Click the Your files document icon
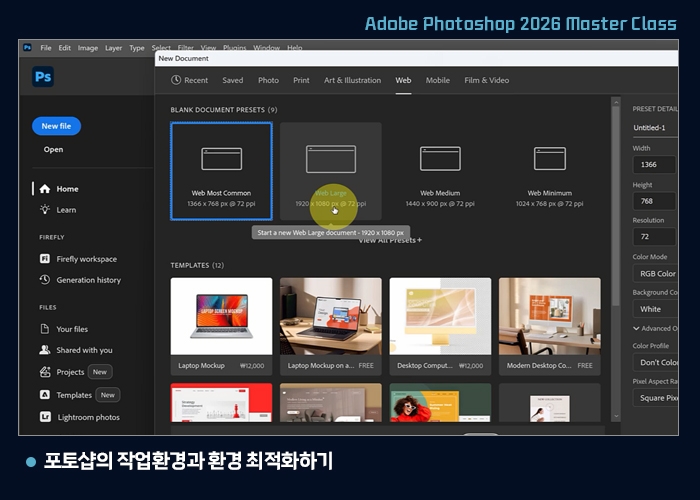The width and height of the screenshot is (700, 500). tap(45, 329)
